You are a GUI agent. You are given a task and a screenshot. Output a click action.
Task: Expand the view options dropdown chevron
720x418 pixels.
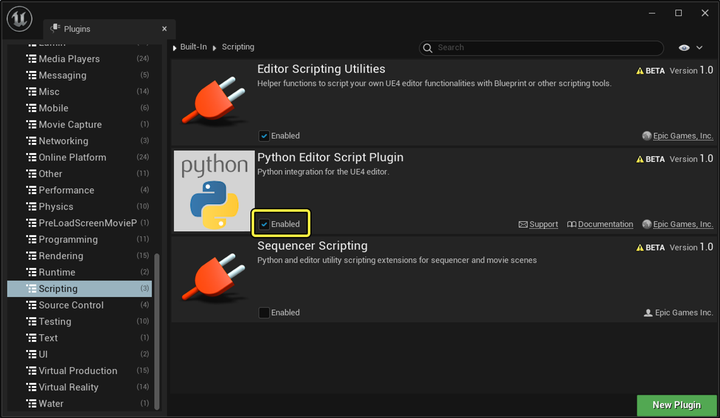click(x=699, y=48)
